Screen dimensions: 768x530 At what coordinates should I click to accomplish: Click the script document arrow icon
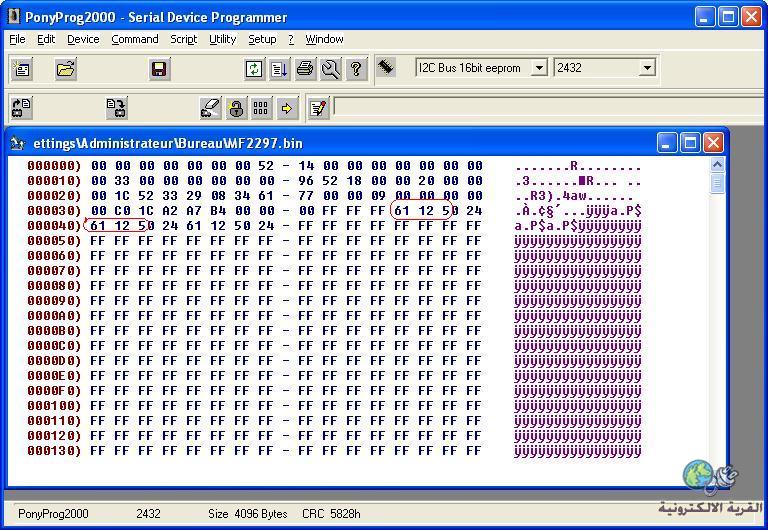click(280, 69)
